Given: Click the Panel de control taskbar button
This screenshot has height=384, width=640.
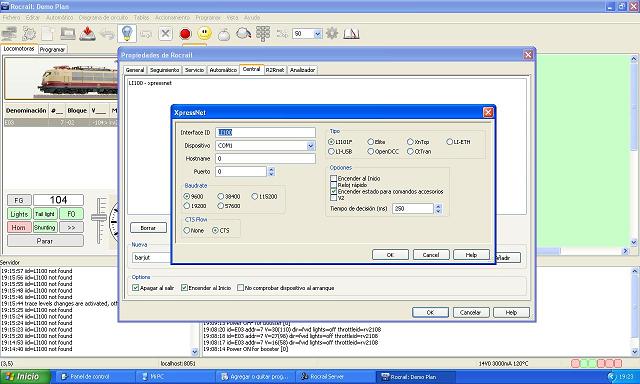Looking at the screenshot, I should [x=94, y=377].
